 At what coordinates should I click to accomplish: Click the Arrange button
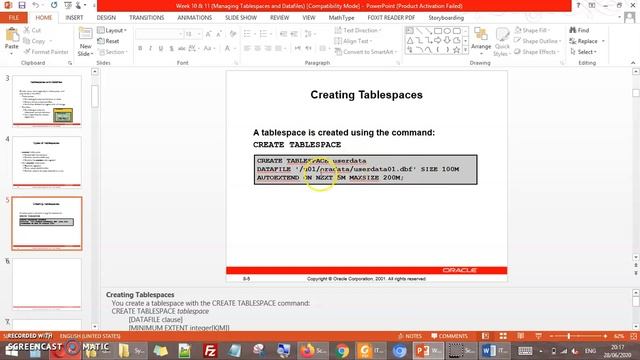(x=481, y=41)
